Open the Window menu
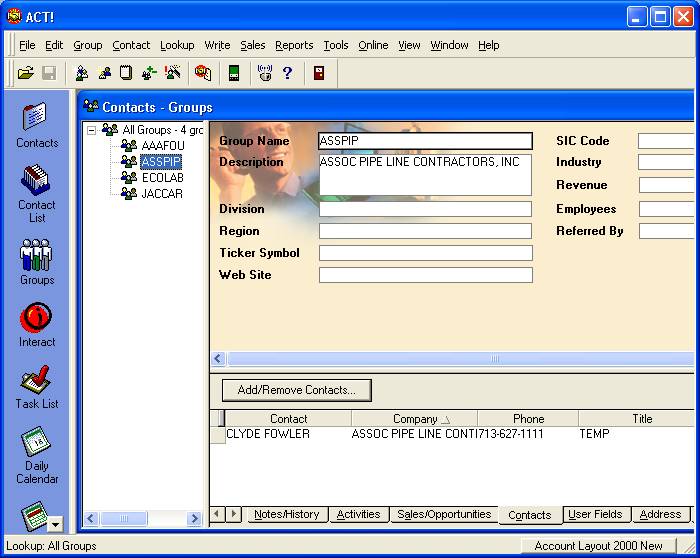Screen dimensions: 700x558 (449, 45)
